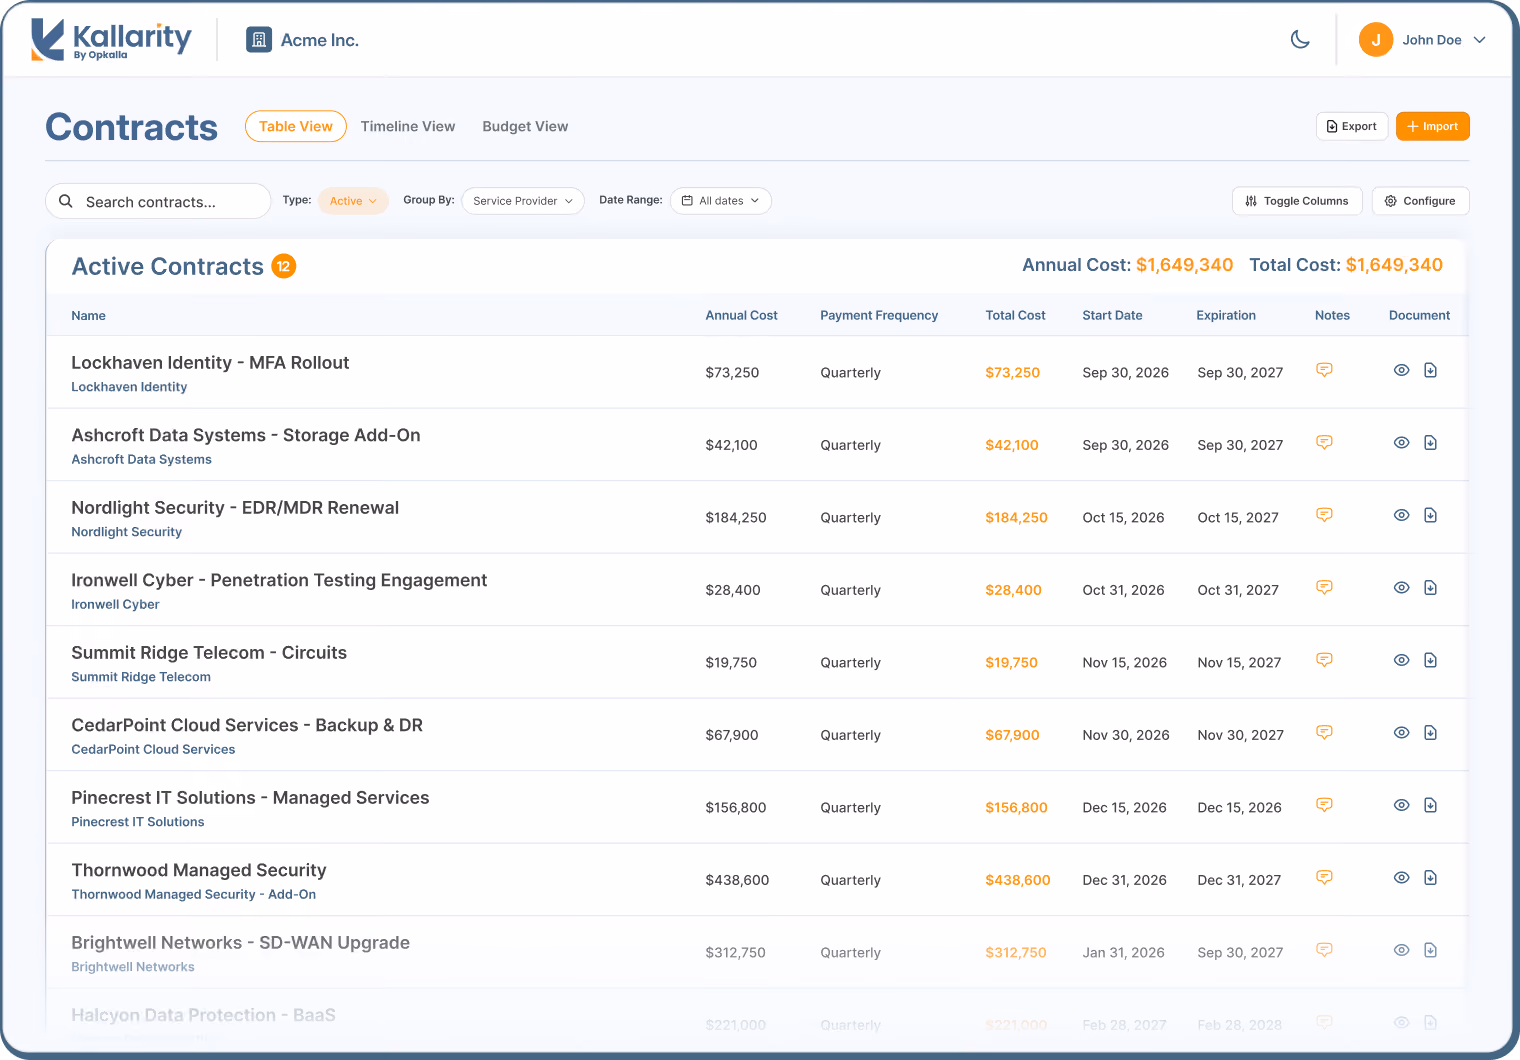Download Nordlight Security contract document
This screenshot has height=1060, width=1520.
pyautogui.click(x=1431, y=515)
